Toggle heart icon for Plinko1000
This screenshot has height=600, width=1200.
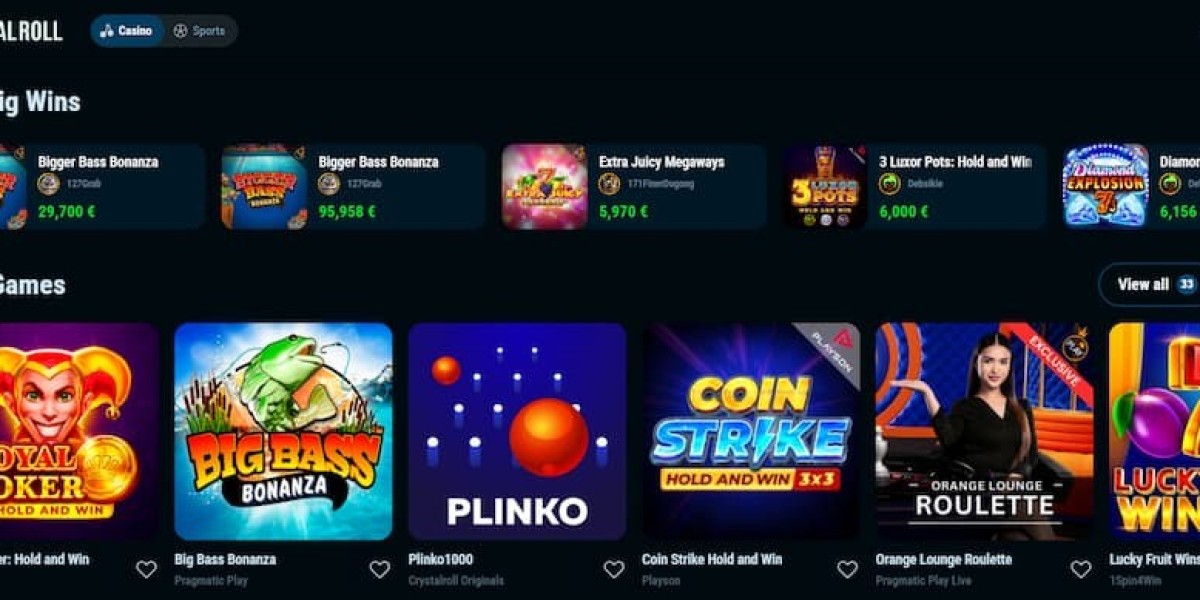[614, 569]
